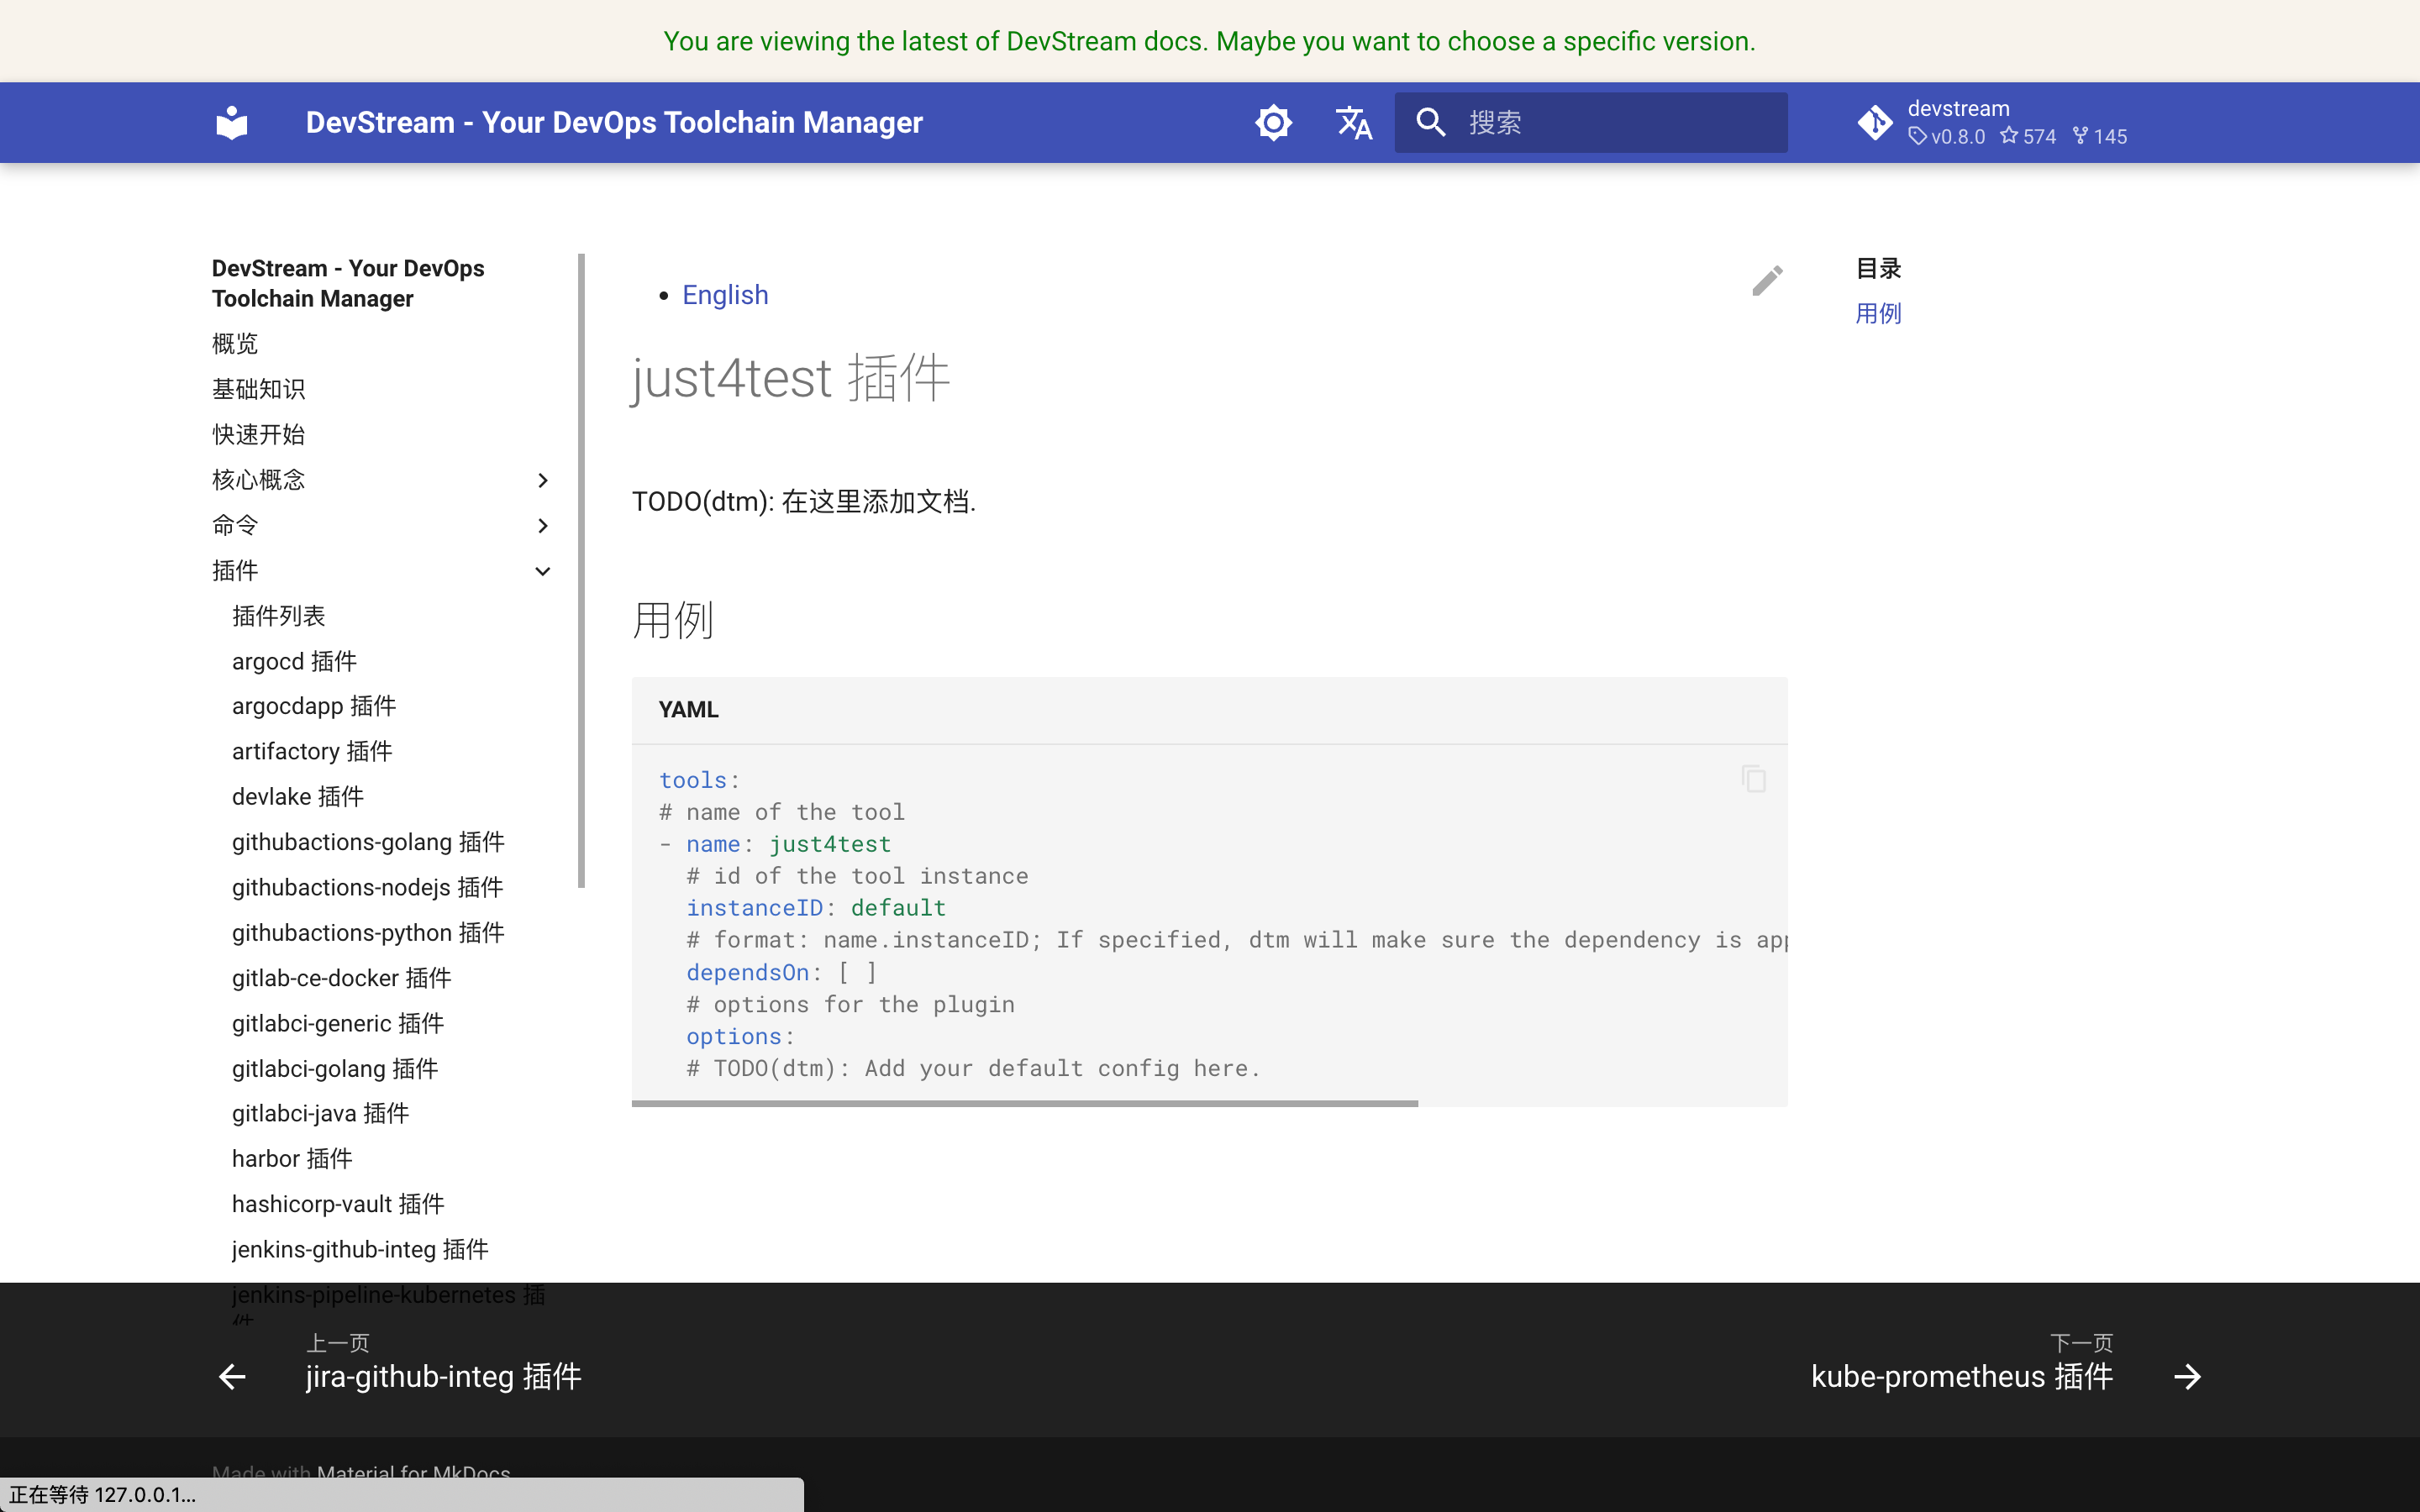Click the DevStream header title text

point(614,122)
